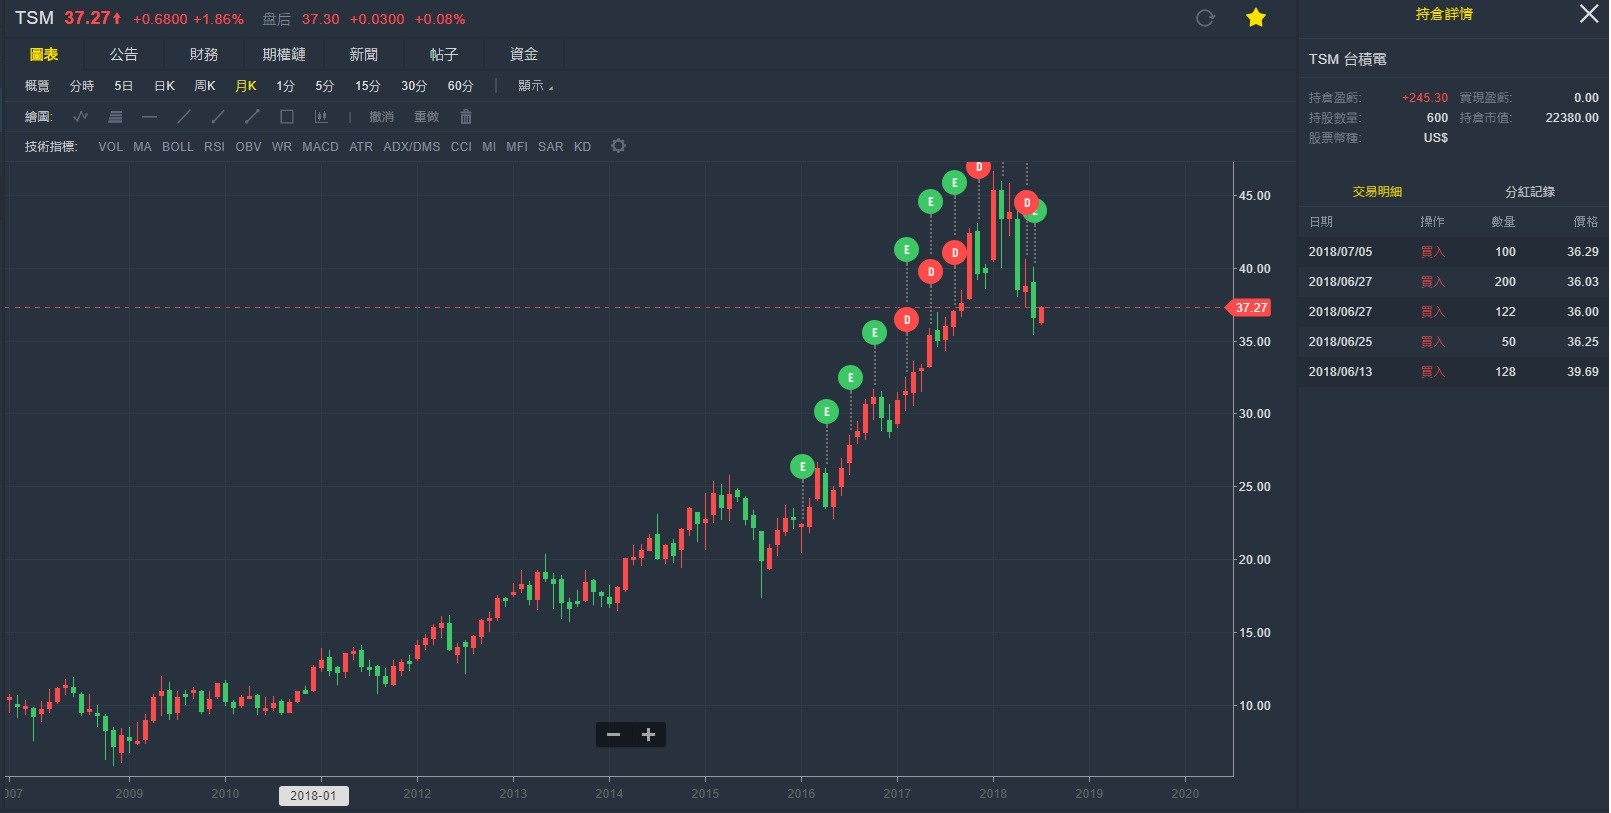Expand the 顯示 display dropdown
The image size is (1611, 813).
[535, 86]
